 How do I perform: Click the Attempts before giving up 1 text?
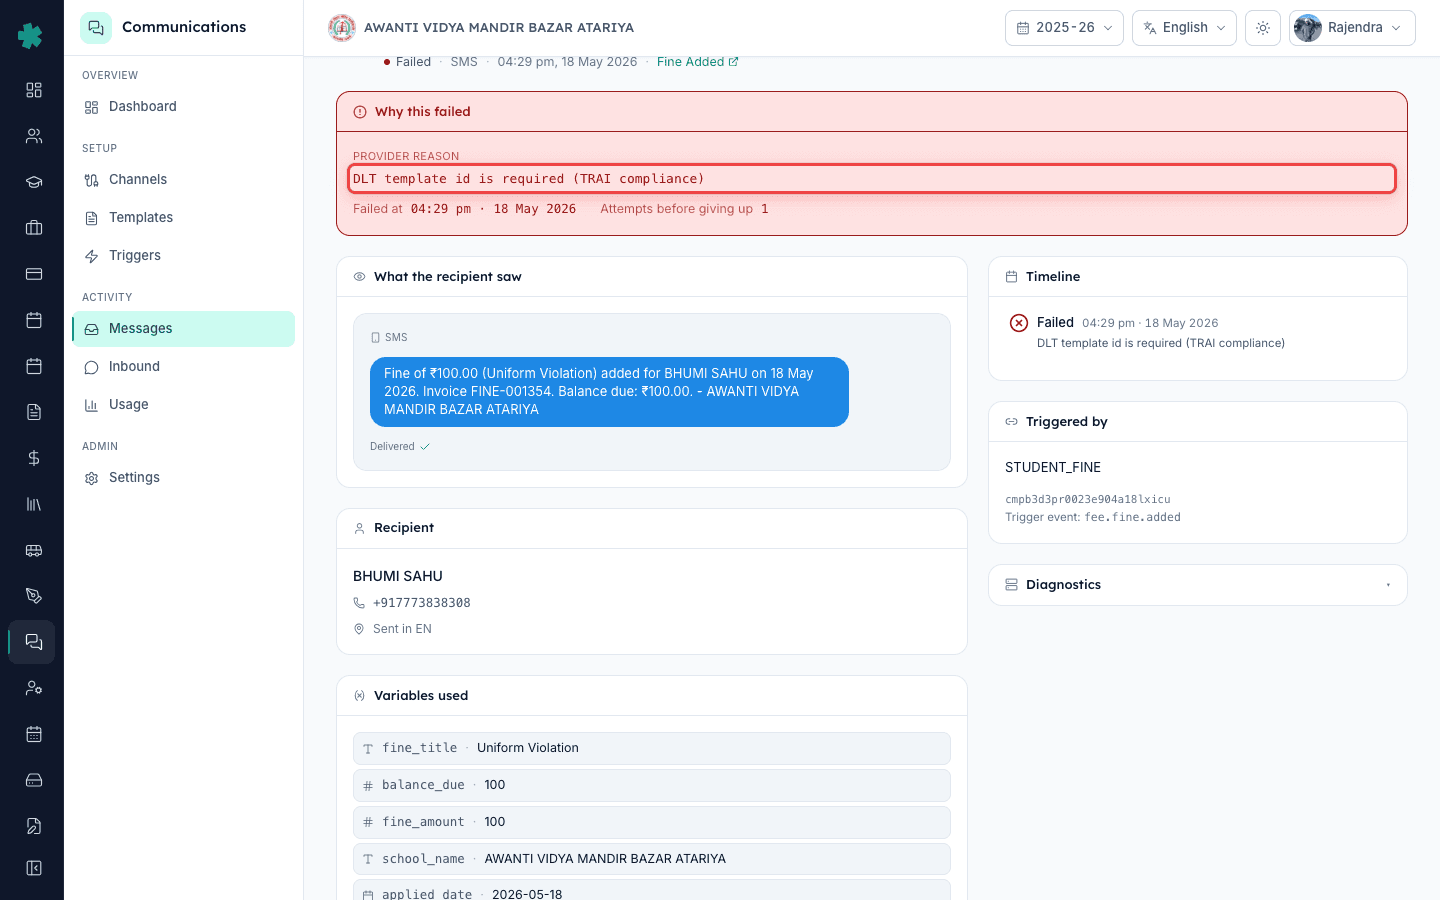pos(684,209)
